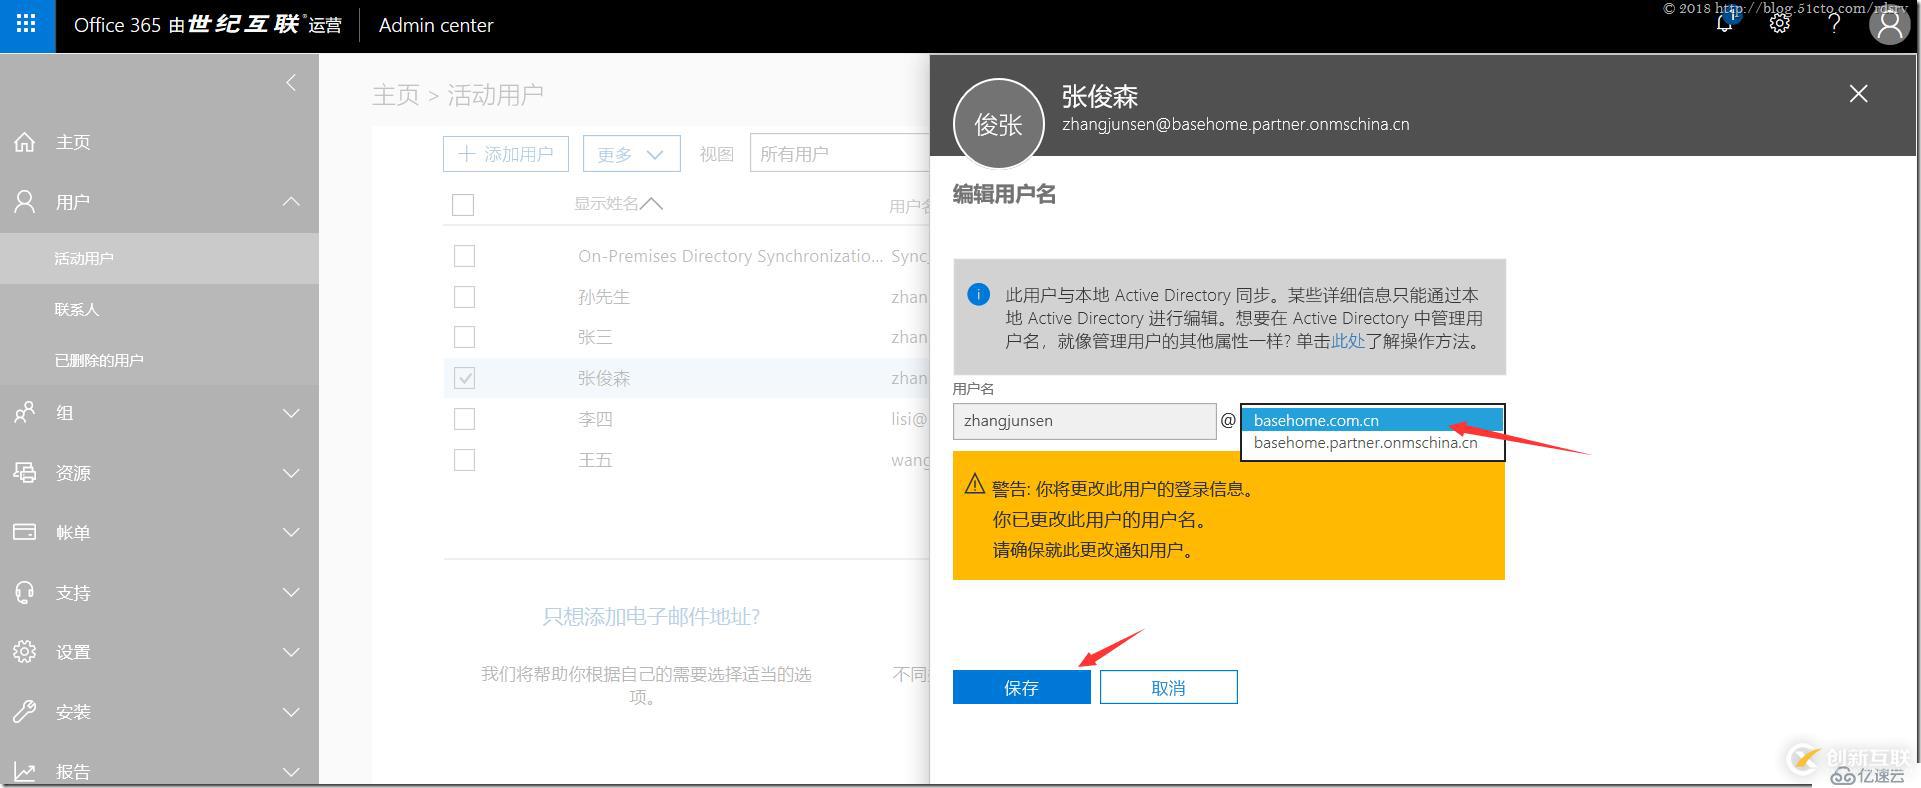Sort by 显示姓名 column header
The height and width of the screenshot is (788, 1921).
coord(617,204)
